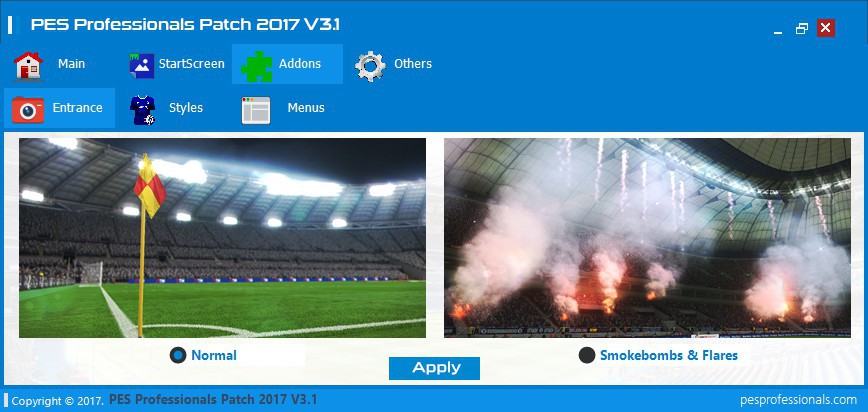This screenshot has height=412, width=868.
Task: Click the red camera Entrance icon
Action: [28, 109]
